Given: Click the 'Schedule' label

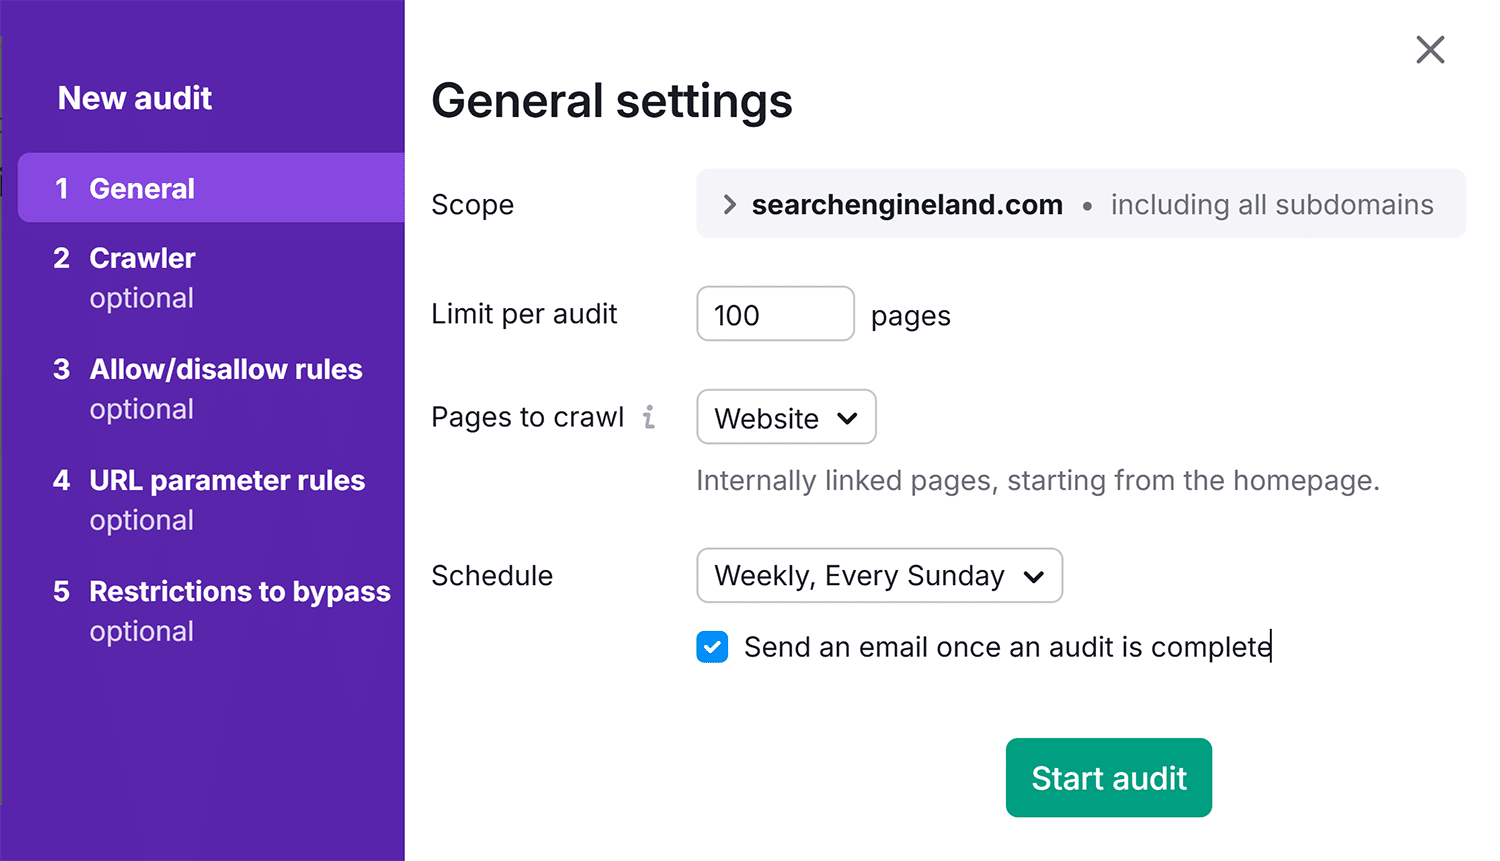Looking at the screenshot, I should pyautogui.click(x=492, y=576).
